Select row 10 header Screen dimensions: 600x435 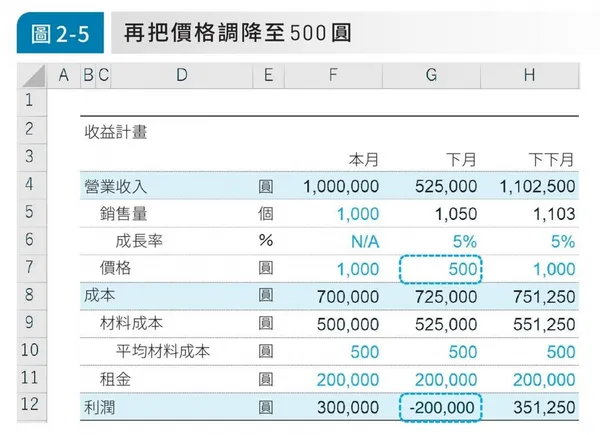coord(32,351)
